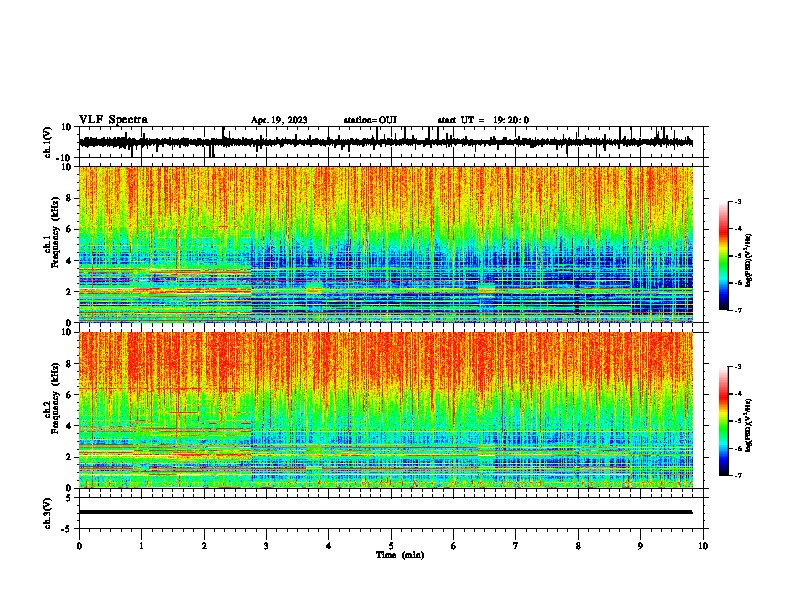Click the "station=OUI" header label
This screenshot has width=792, height=612.
pyautogui.click(x=370, y=120)
